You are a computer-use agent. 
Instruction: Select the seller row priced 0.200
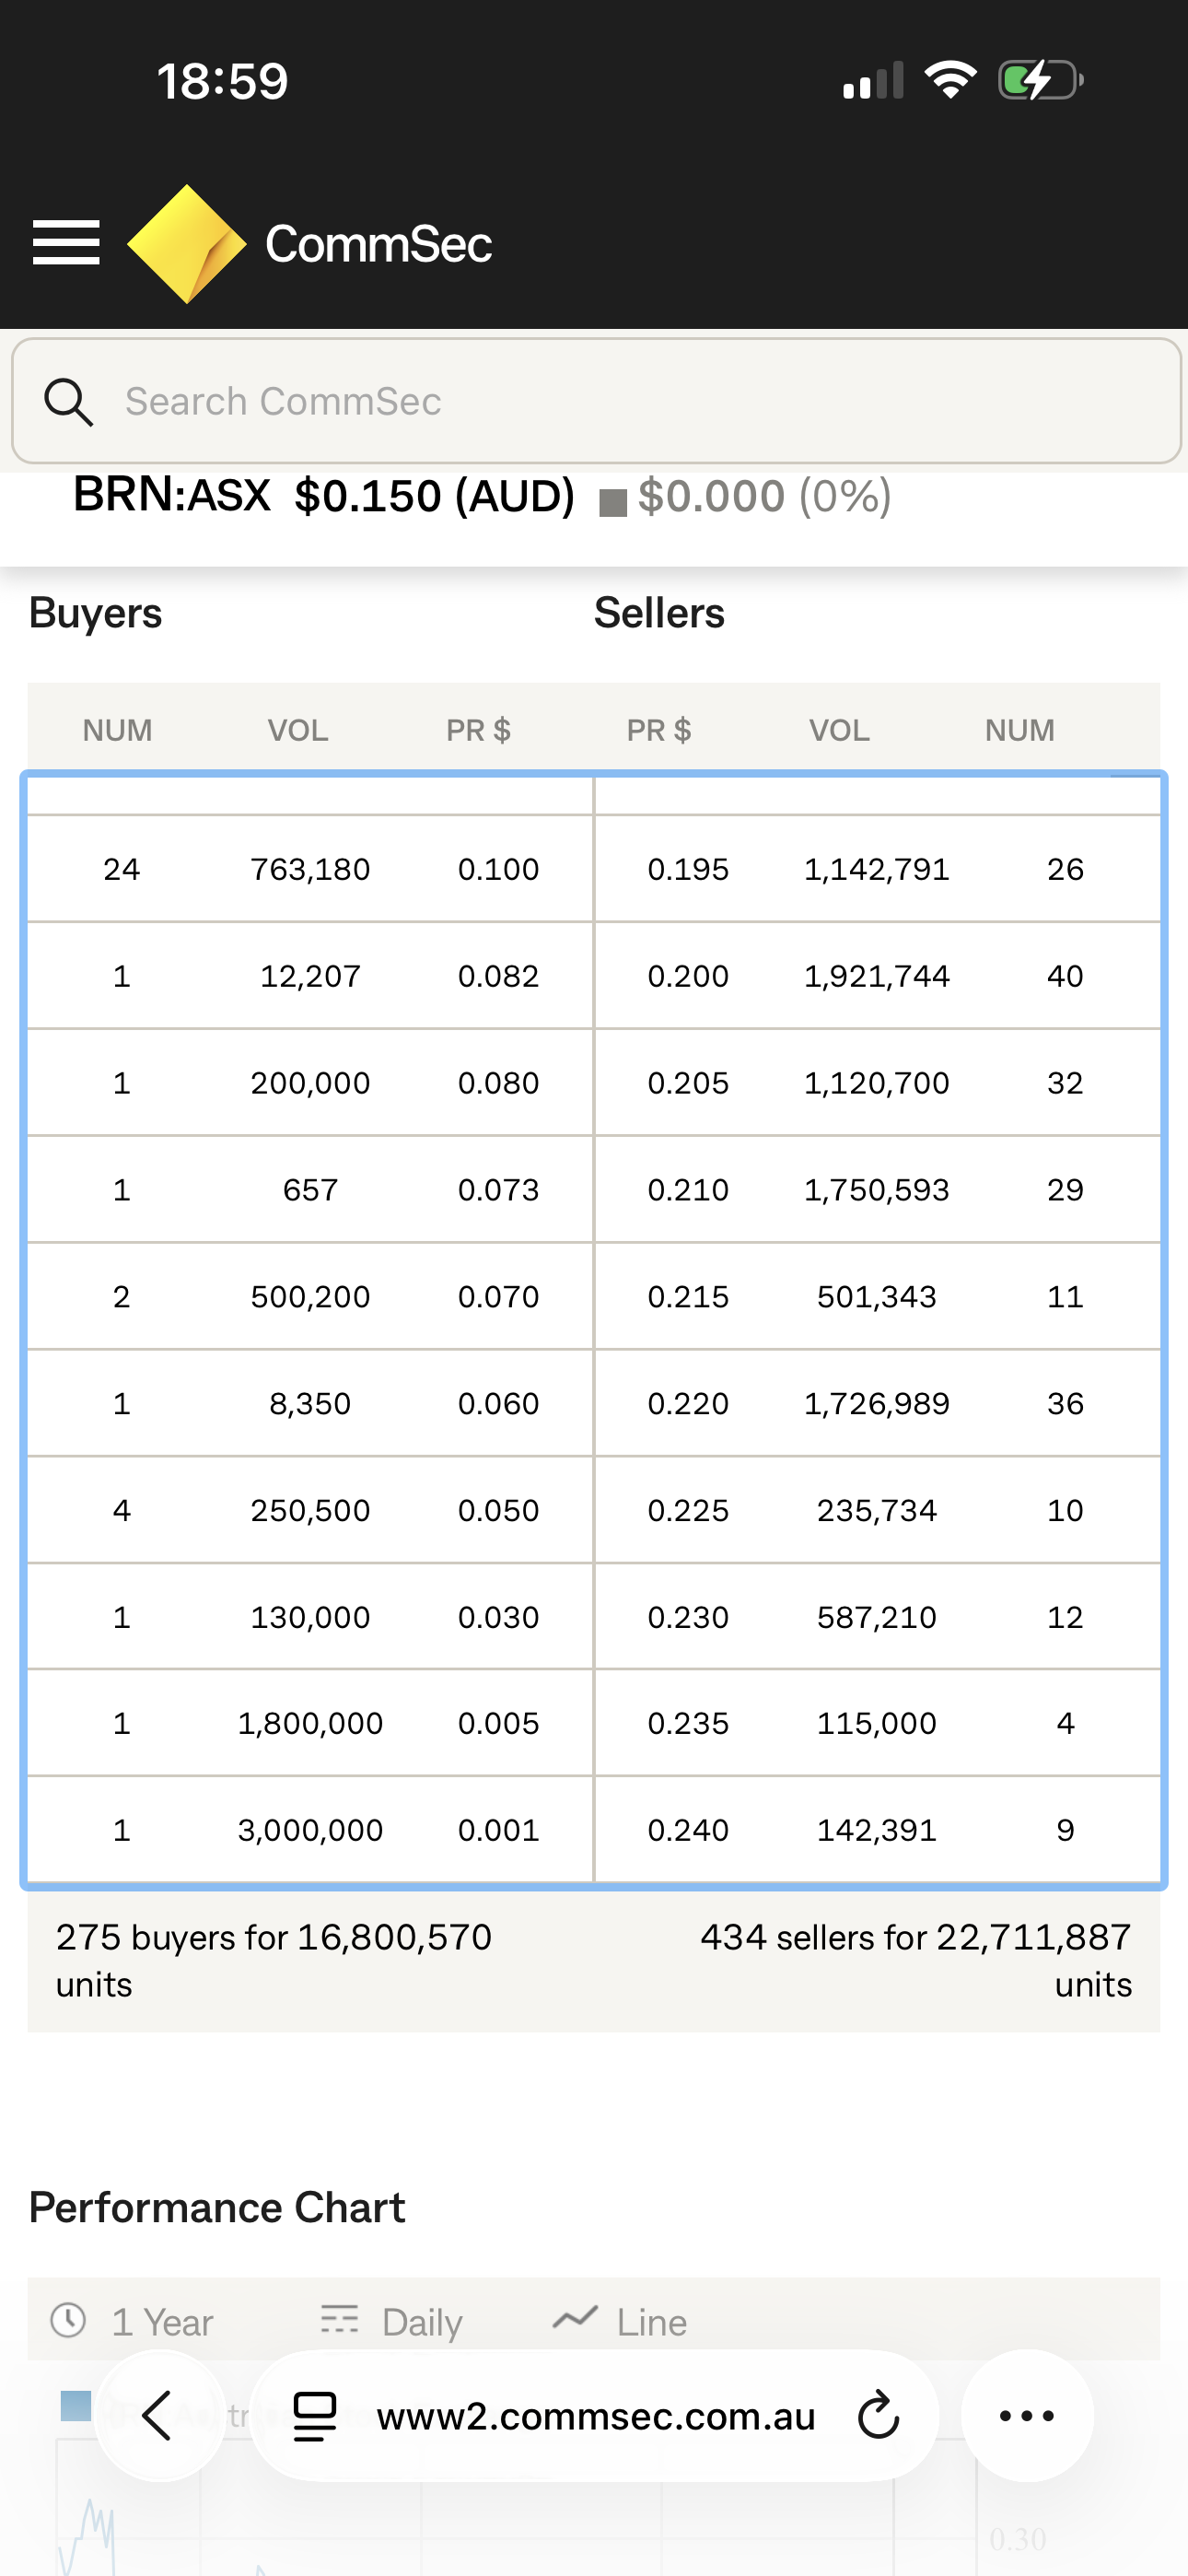[877, 976]
